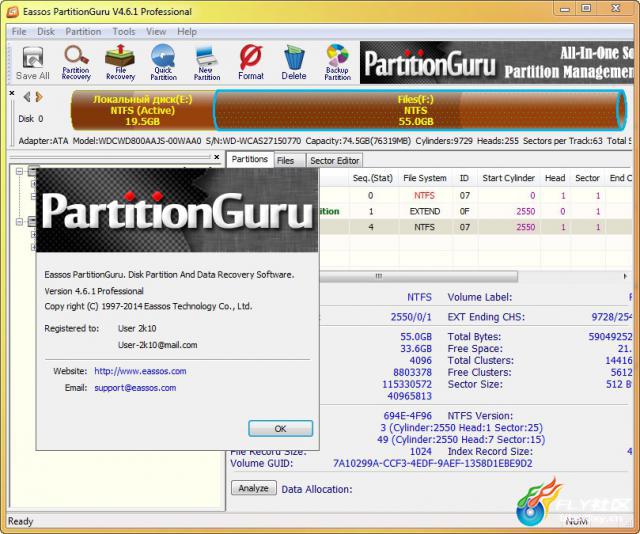
Task: Click the User-2k10@mail.com registration email
Action: point(158,345)
